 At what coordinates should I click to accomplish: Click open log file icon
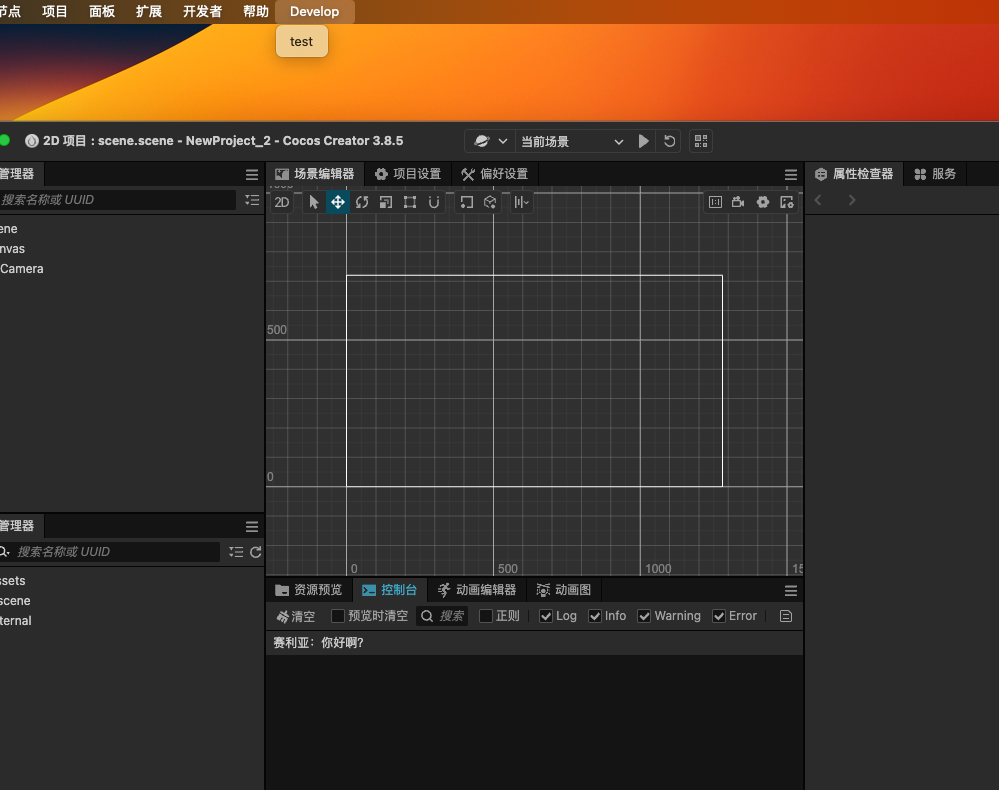point(786,616)
